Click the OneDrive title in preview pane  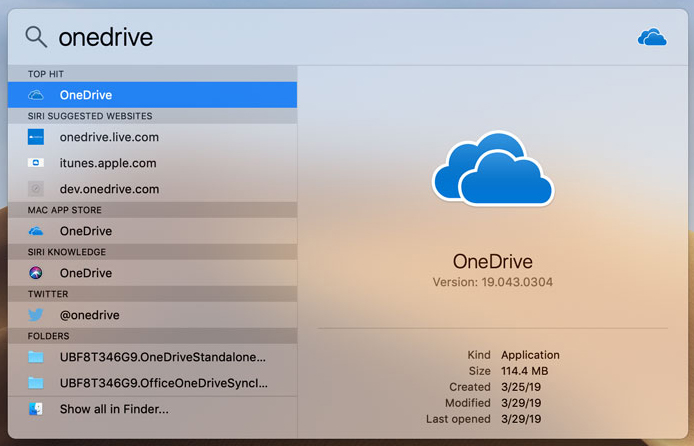tap(493, 261)
